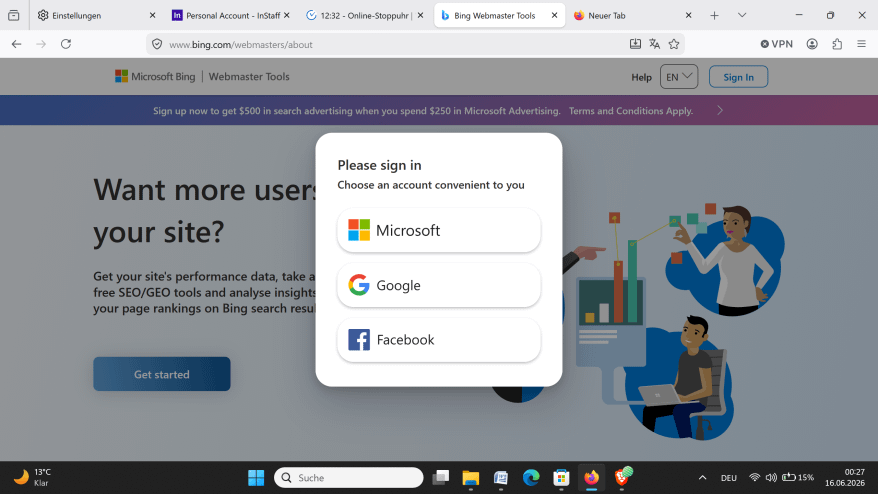Viewport: 878px width, 494px height.
Task: Open the weather widget showing 13°C
Action: pos(32,478)
